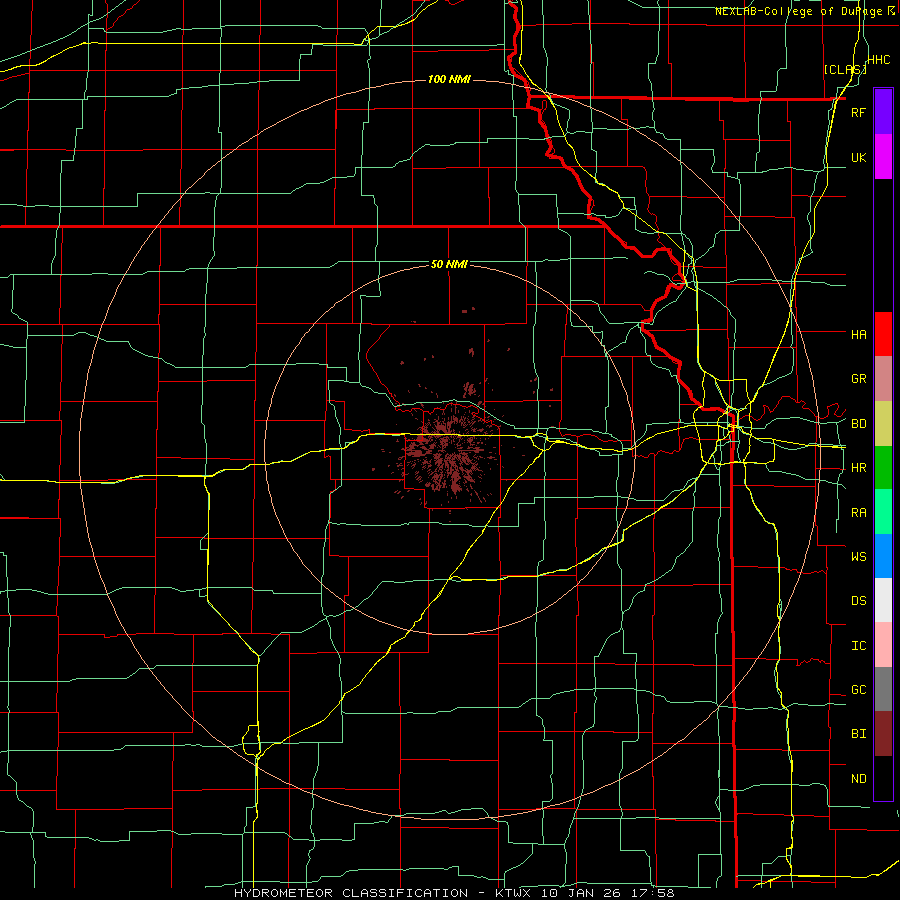Click the DS legend label
Viewport: 900px width, 900px height.
(x=858, y=601)
